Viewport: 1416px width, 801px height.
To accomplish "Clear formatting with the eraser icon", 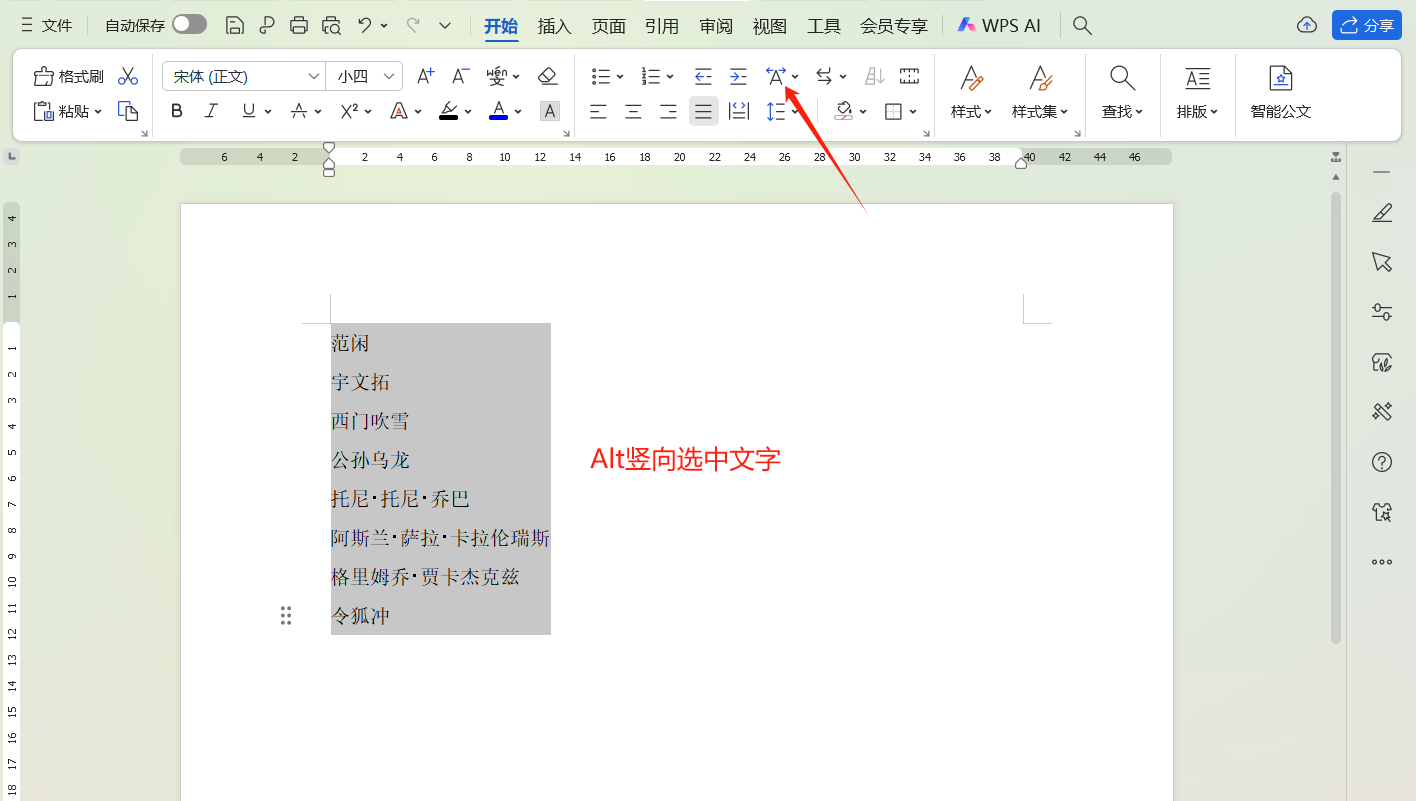I will pos(548,76).
